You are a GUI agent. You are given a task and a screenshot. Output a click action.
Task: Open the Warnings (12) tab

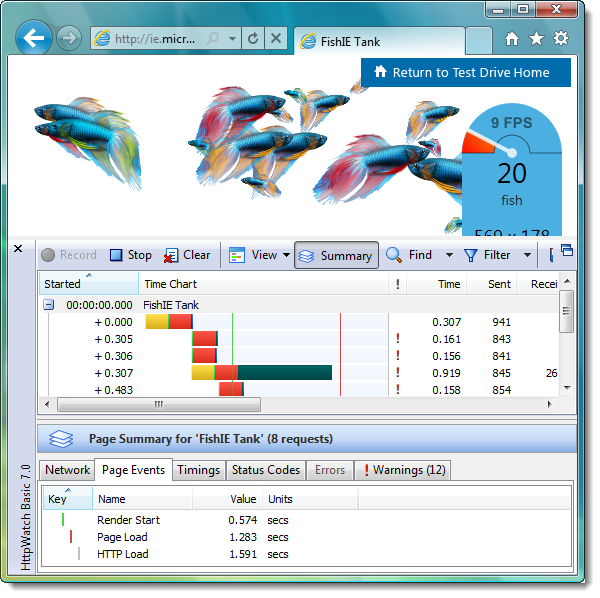(x=403, y=470)
